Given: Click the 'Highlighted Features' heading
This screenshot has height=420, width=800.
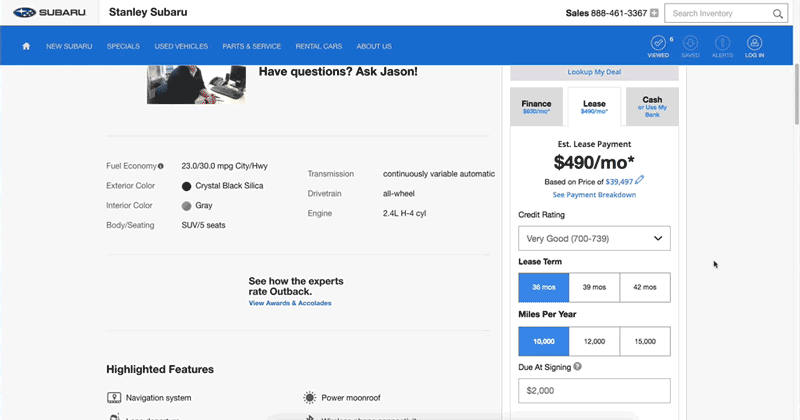Looking at the screenshot, I should pyautogui.click(x=160, y=369).
